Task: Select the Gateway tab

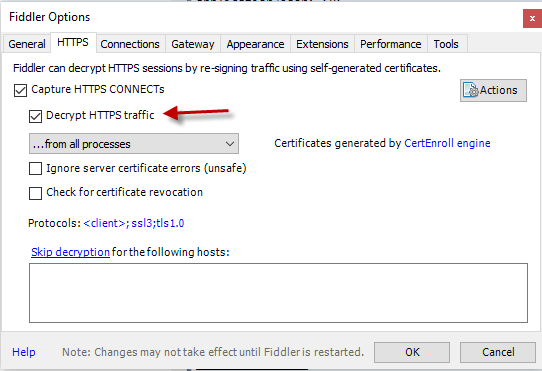Action: coord(193,44)
